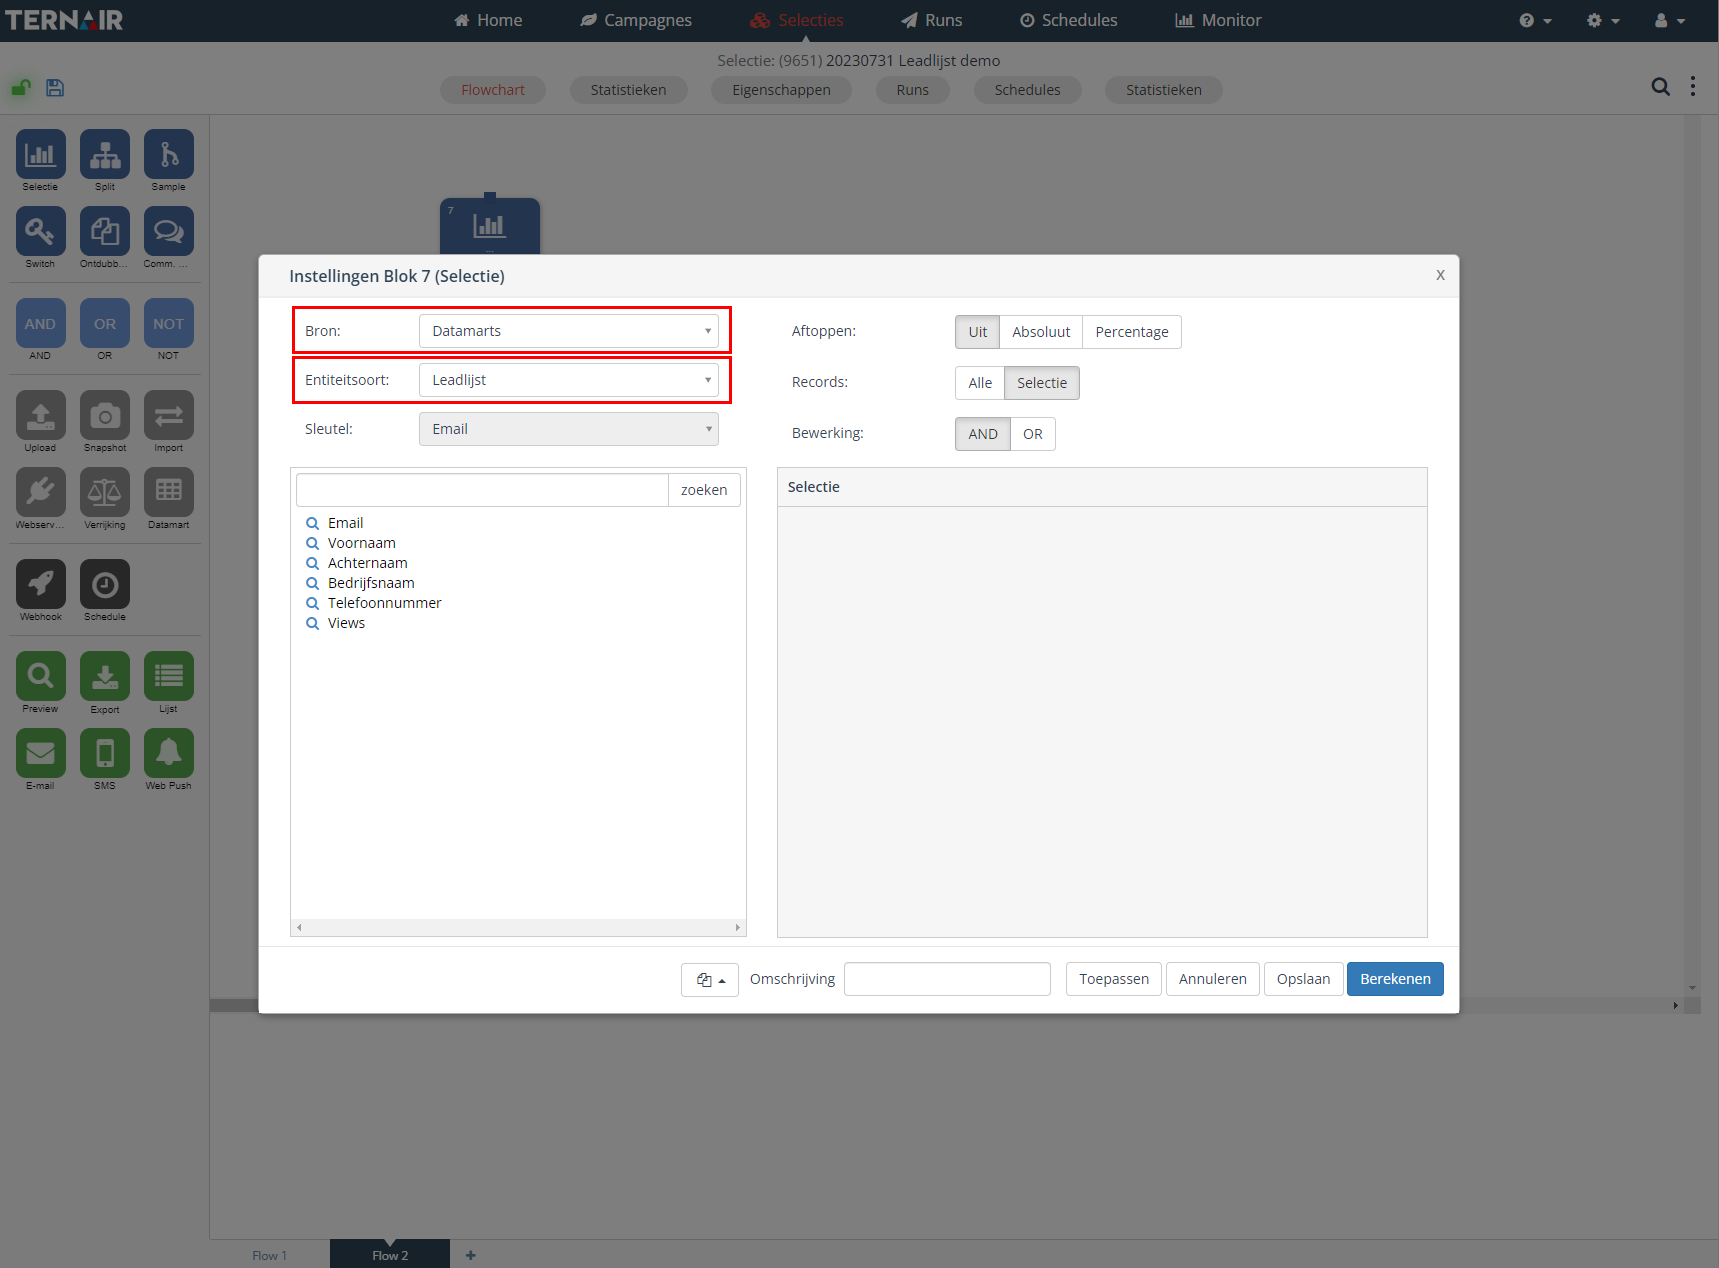
Task: Click the Annuleren button
Action: pos(1212,979)
